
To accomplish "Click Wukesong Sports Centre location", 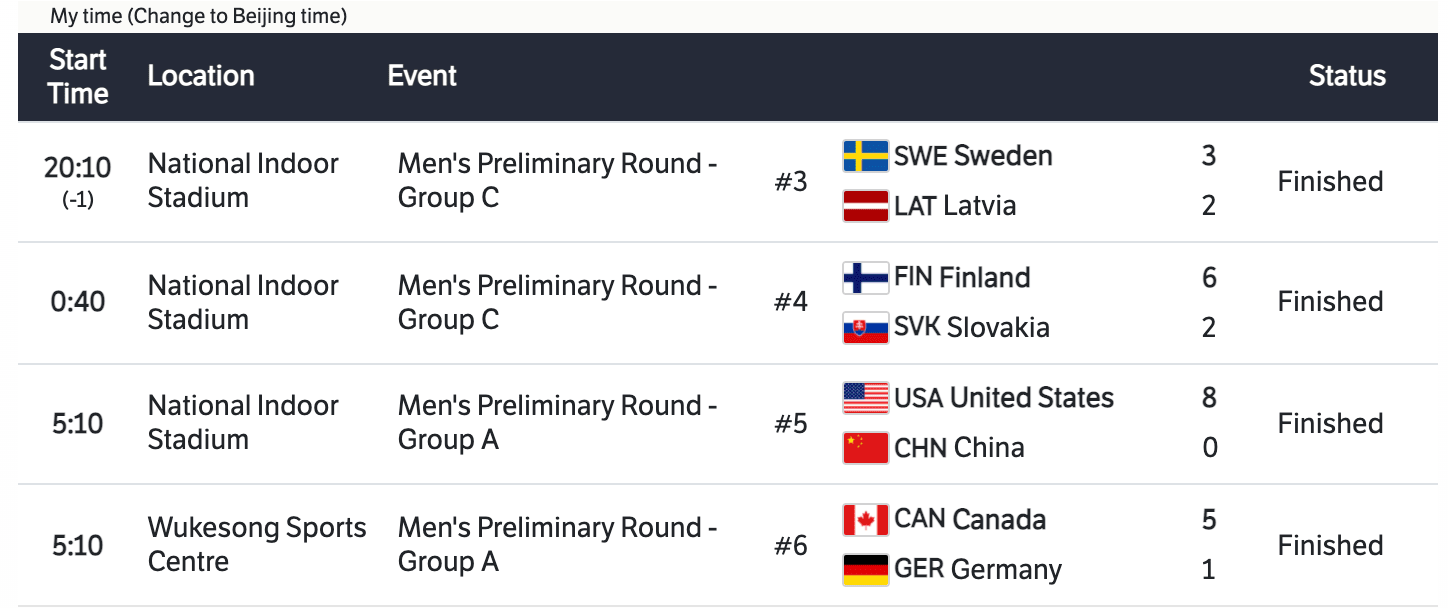I will click(x=257, y=544).
